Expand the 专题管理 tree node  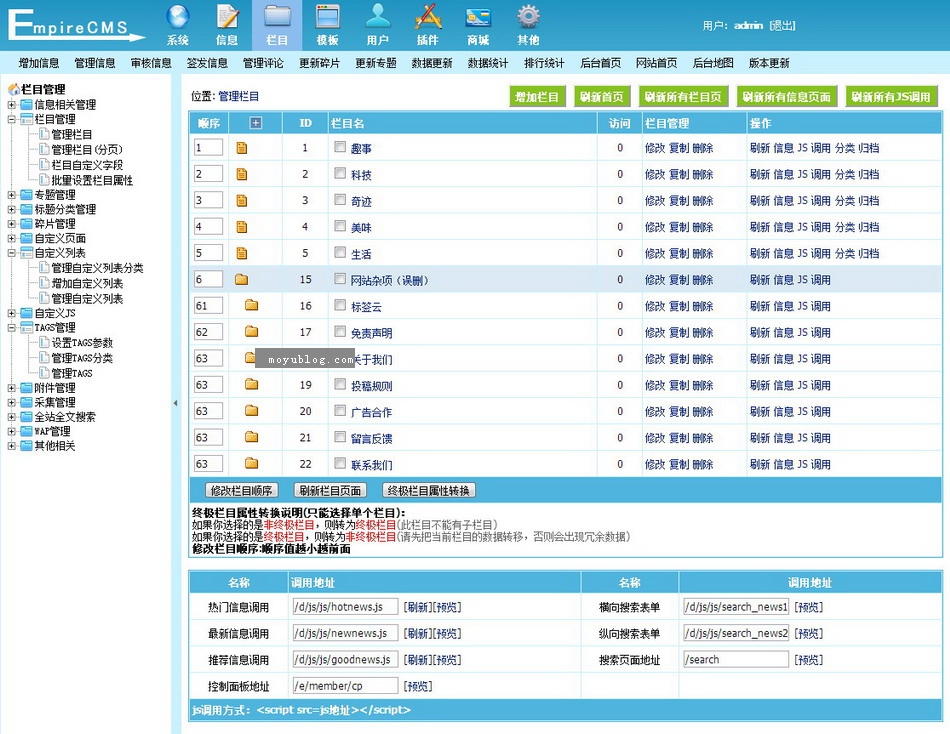(12, 195)
